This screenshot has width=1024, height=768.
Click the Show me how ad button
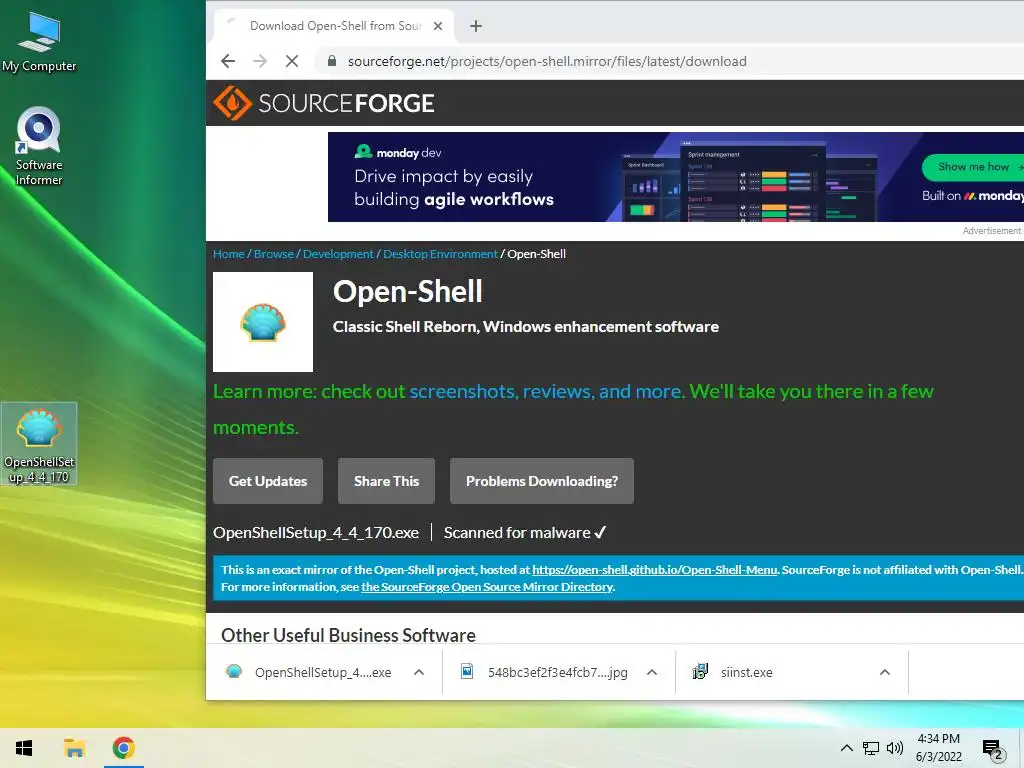(x=974, y=167)
